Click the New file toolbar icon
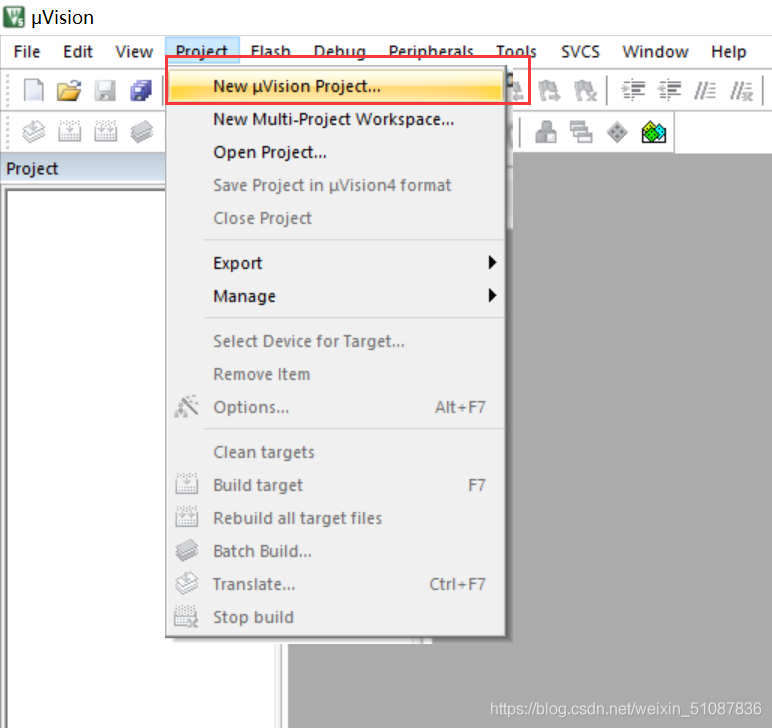The height and width of the screenshot is (728, 772). click(x=33, y=91)
